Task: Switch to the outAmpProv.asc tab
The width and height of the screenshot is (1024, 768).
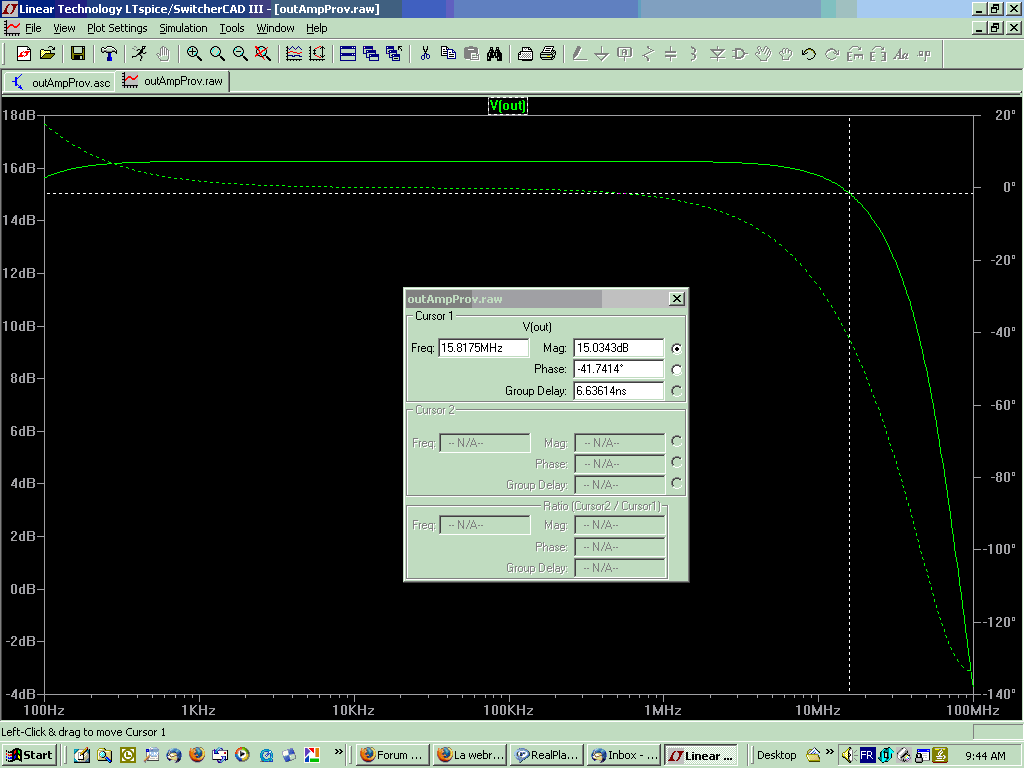Action: [61, 82]
